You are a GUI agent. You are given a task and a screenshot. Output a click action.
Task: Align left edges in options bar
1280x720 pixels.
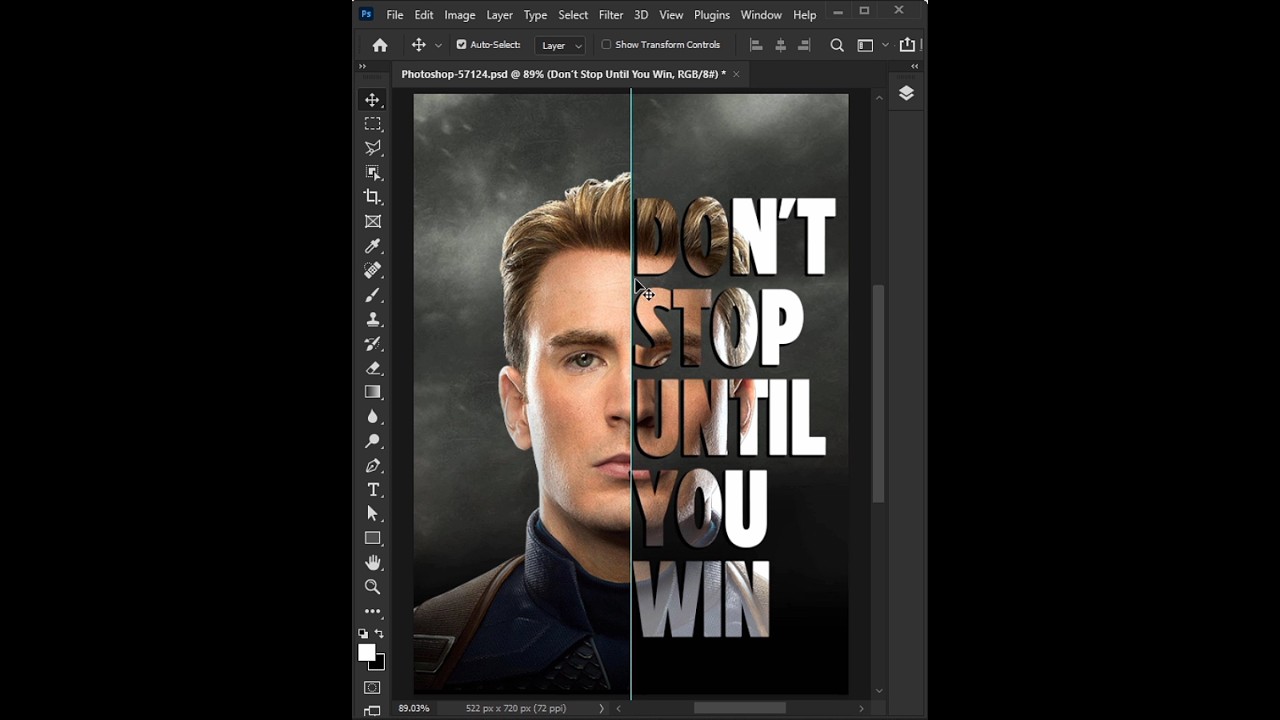coord(756,45)
